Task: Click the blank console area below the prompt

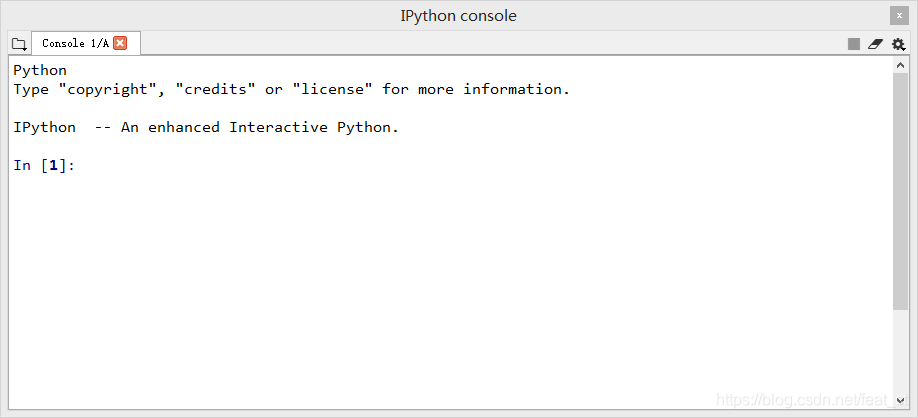Action: click(451, 287)
